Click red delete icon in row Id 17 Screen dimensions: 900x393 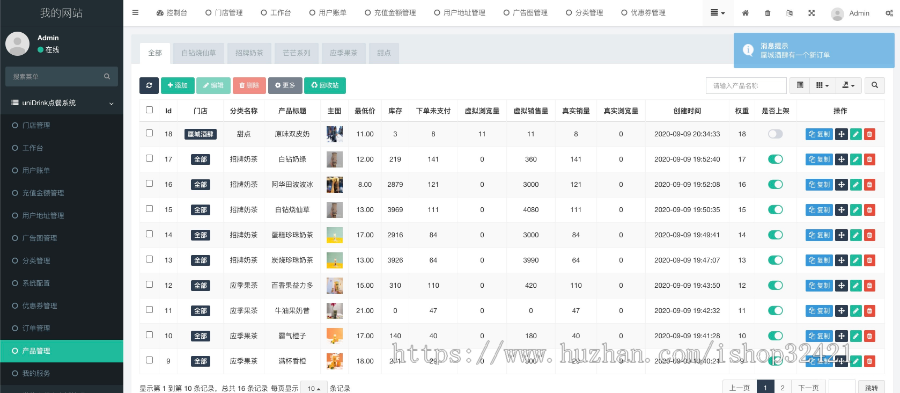point(870,159)
